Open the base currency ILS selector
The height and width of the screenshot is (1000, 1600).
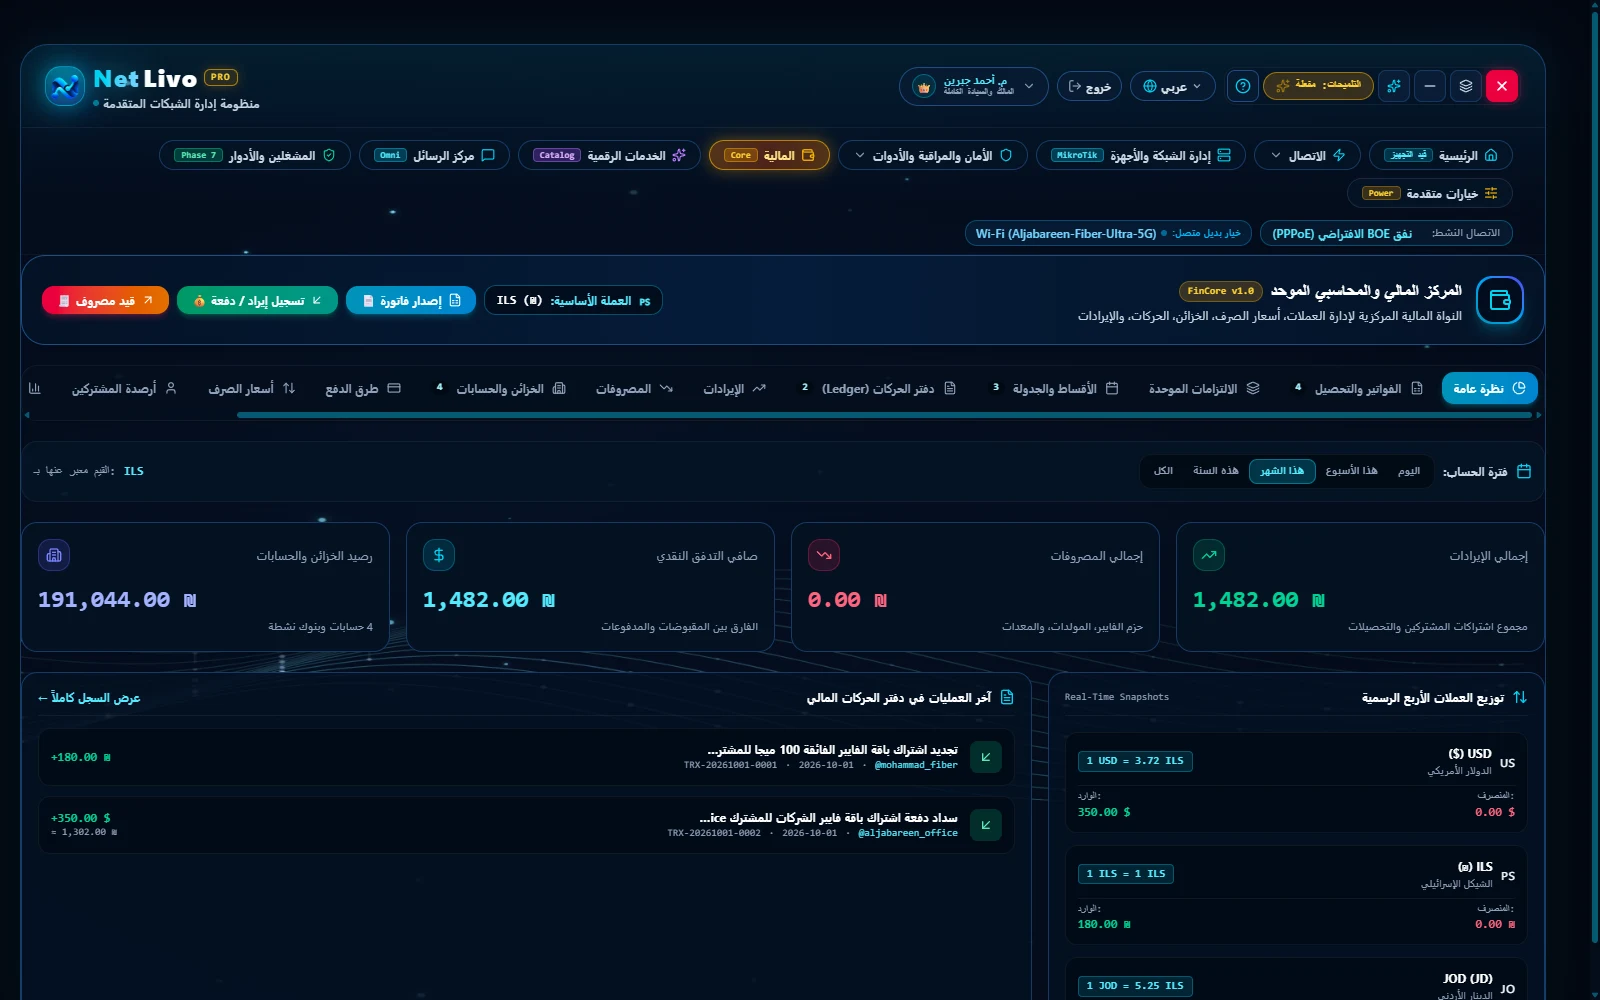(x=573, y=300)
